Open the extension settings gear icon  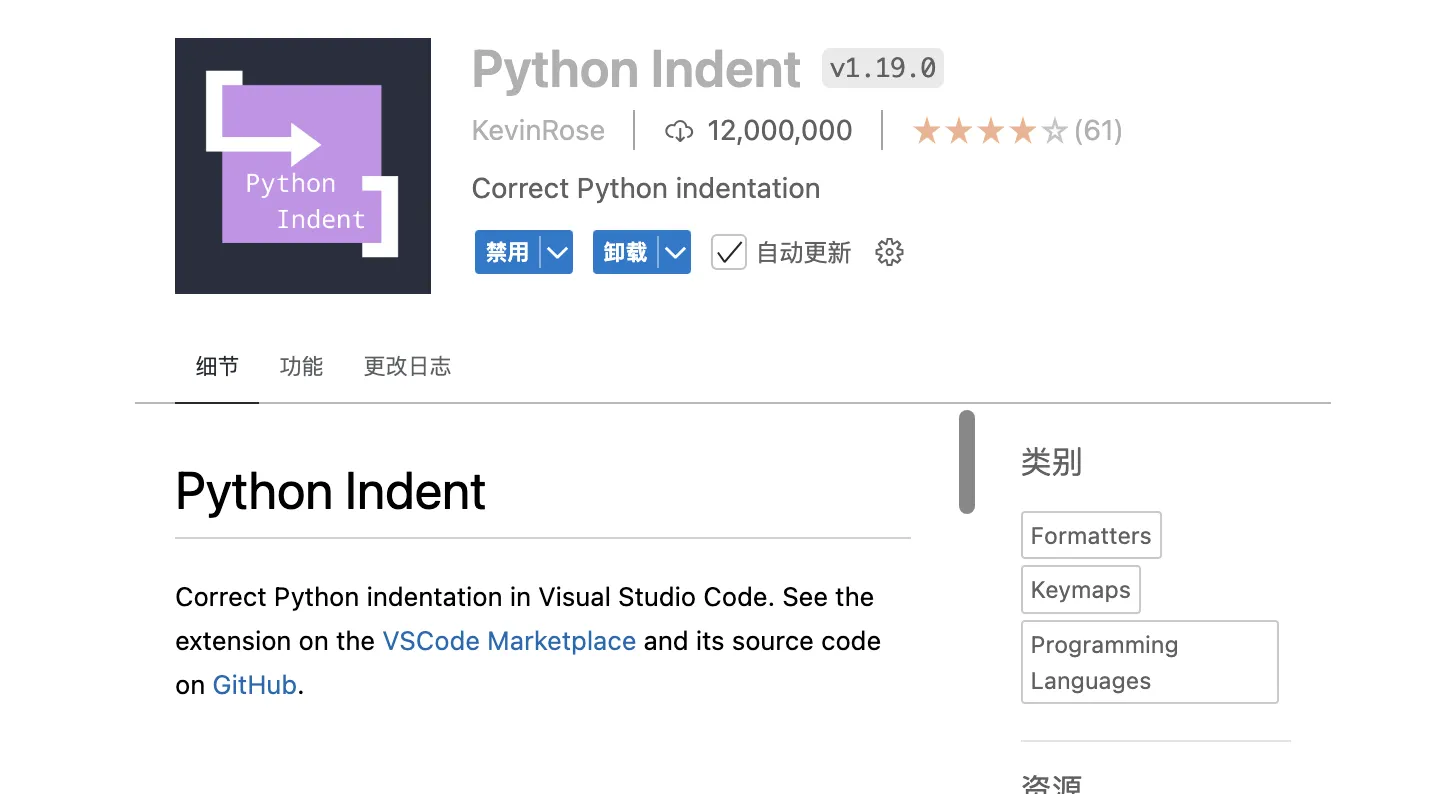(x=889, y=253)
